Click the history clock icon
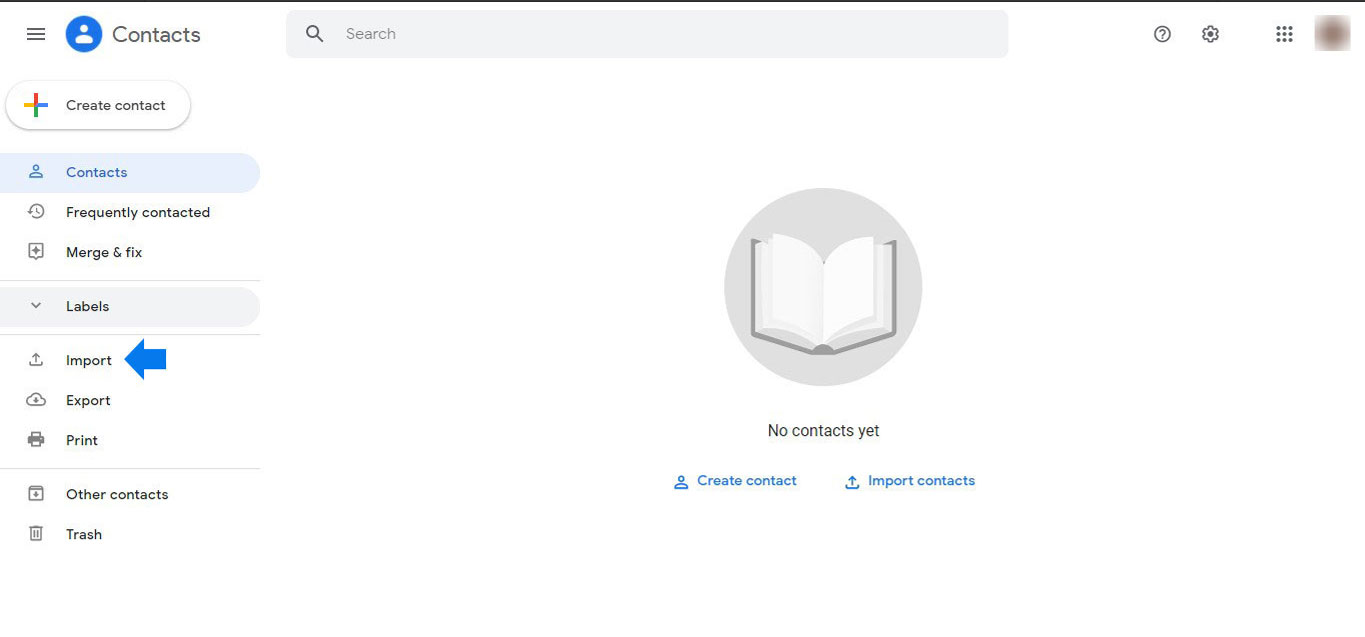1365x637 pixels. coord(36,212)
